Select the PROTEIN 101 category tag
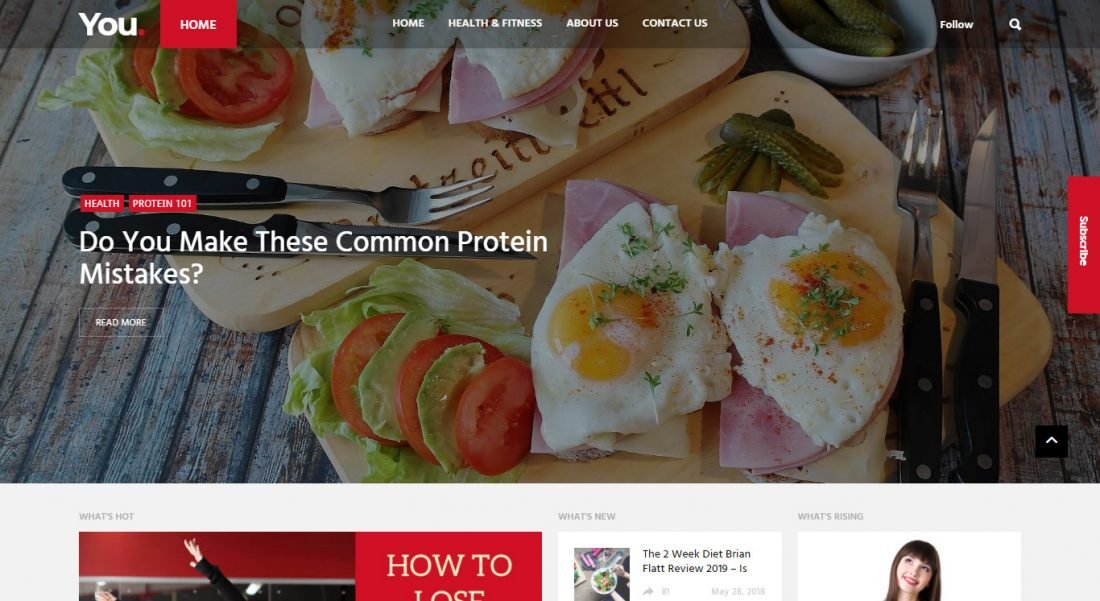The image size is (1100, 601). pyautogui.click(x=162, y=203)
